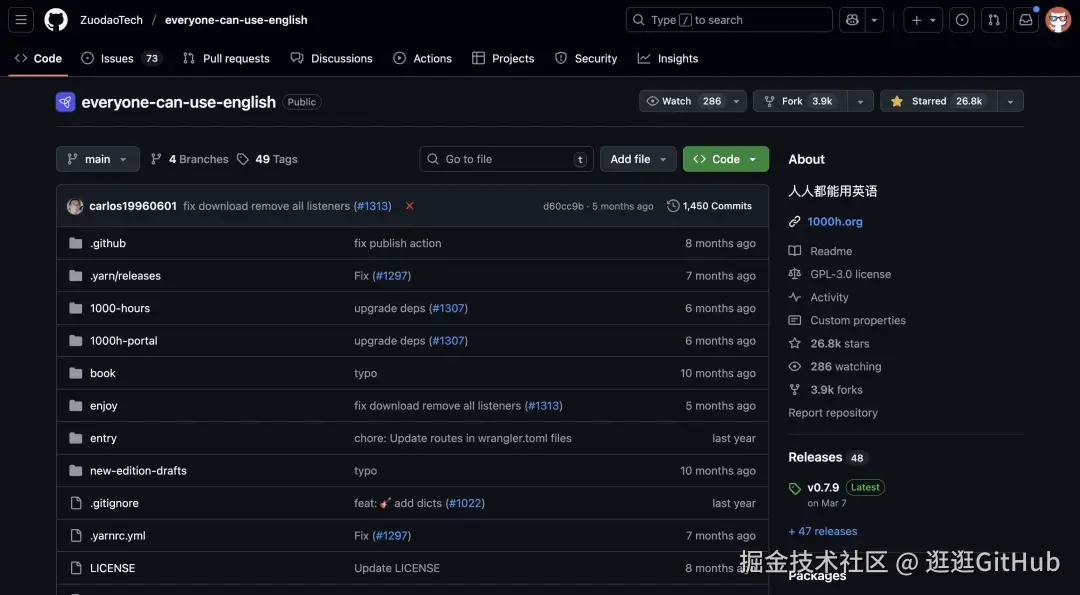Open the Custom properties link

[x=858, y=320]
